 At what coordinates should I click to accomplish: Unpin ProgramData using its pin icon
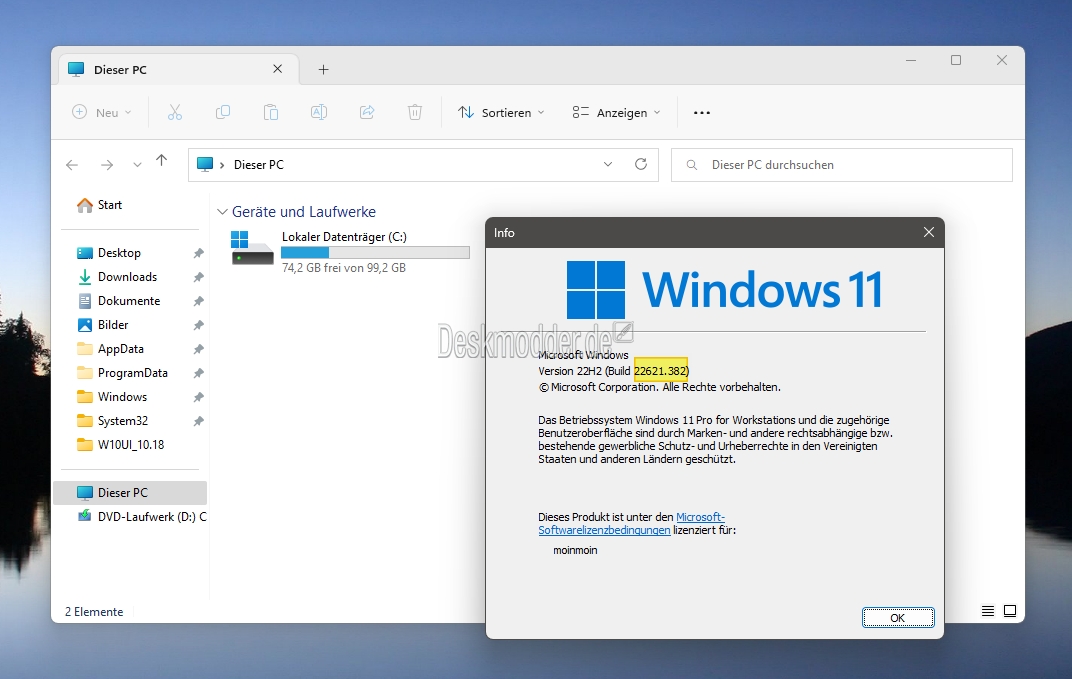coord(198,373)
